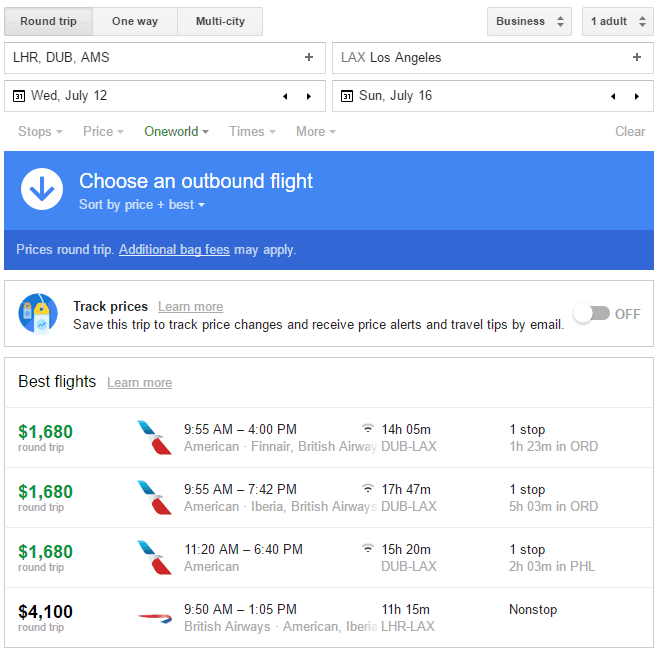659x653 pixels.
Task: Open Sort by price + best dropdown
Action: coord(142,205)
